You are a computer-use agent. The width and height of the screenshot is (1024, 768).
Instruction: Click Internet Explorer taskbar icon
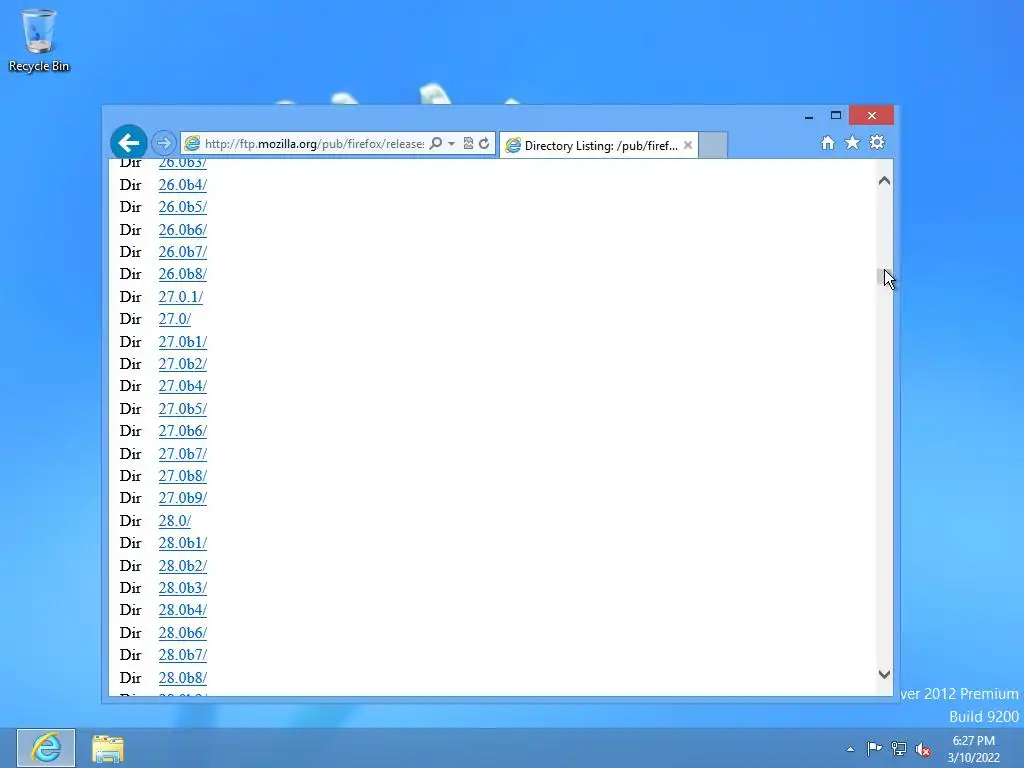(x=46, y=748)
